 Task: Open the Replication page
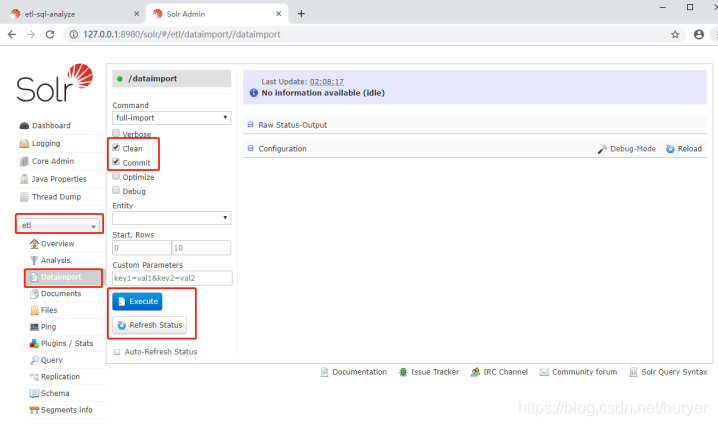60,377
